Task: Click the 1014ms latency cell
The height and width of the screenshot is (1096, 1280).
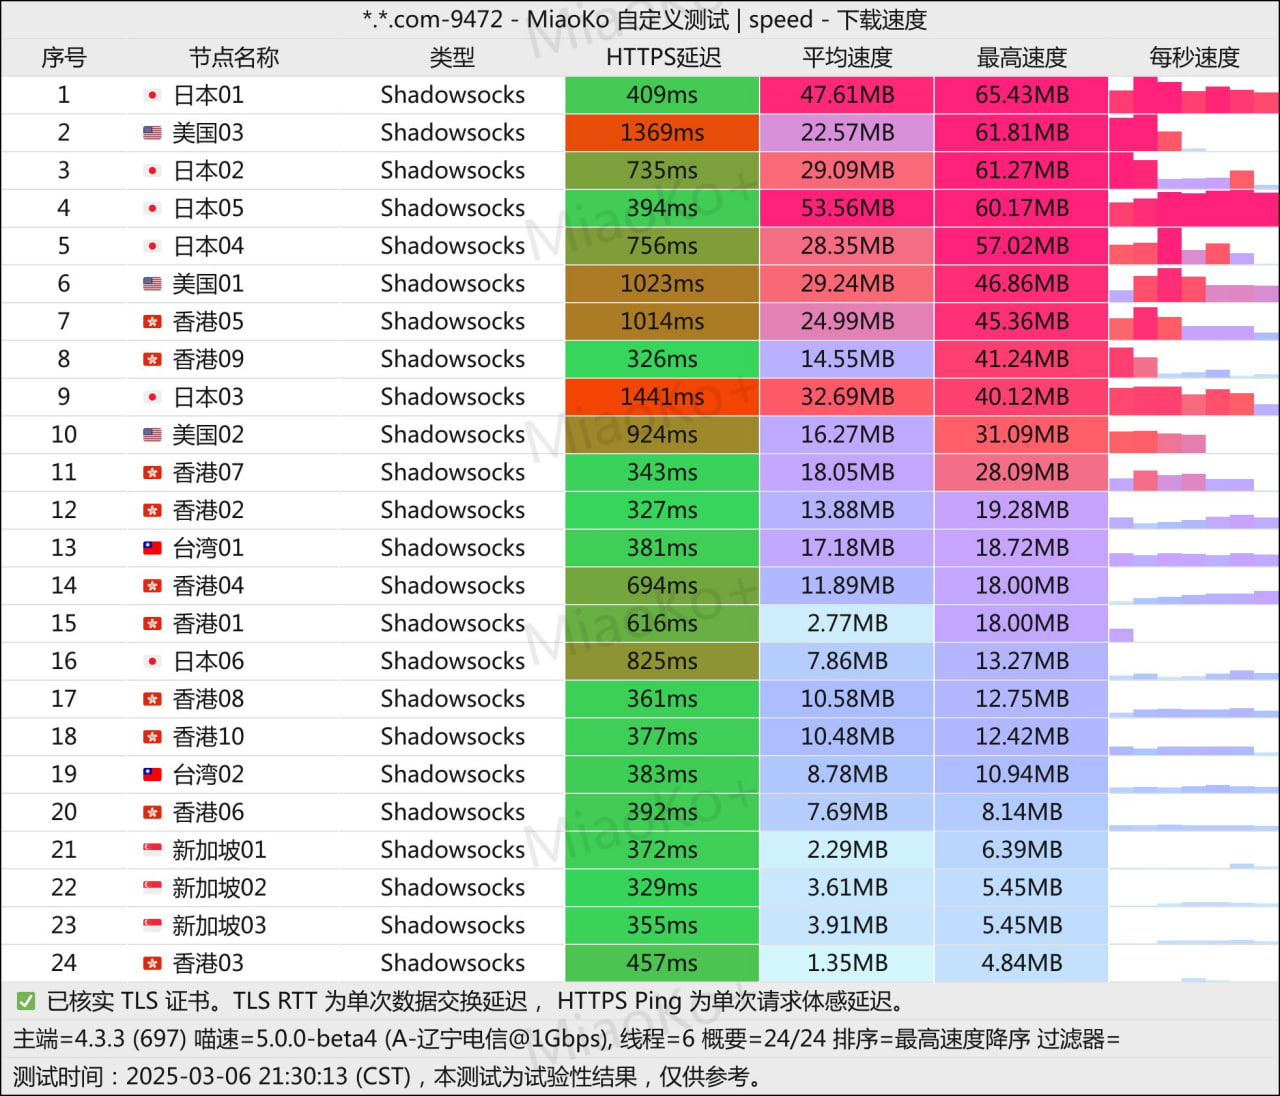Action: [662, 321]
